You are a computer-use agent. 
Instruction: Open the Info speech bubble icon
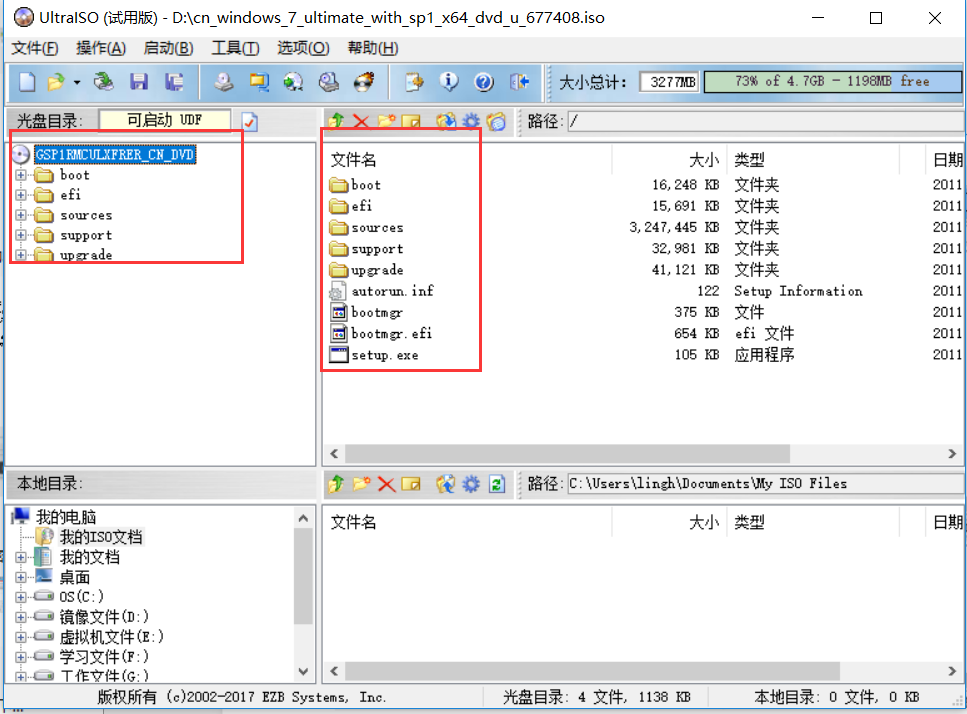(x=449, y=82)
